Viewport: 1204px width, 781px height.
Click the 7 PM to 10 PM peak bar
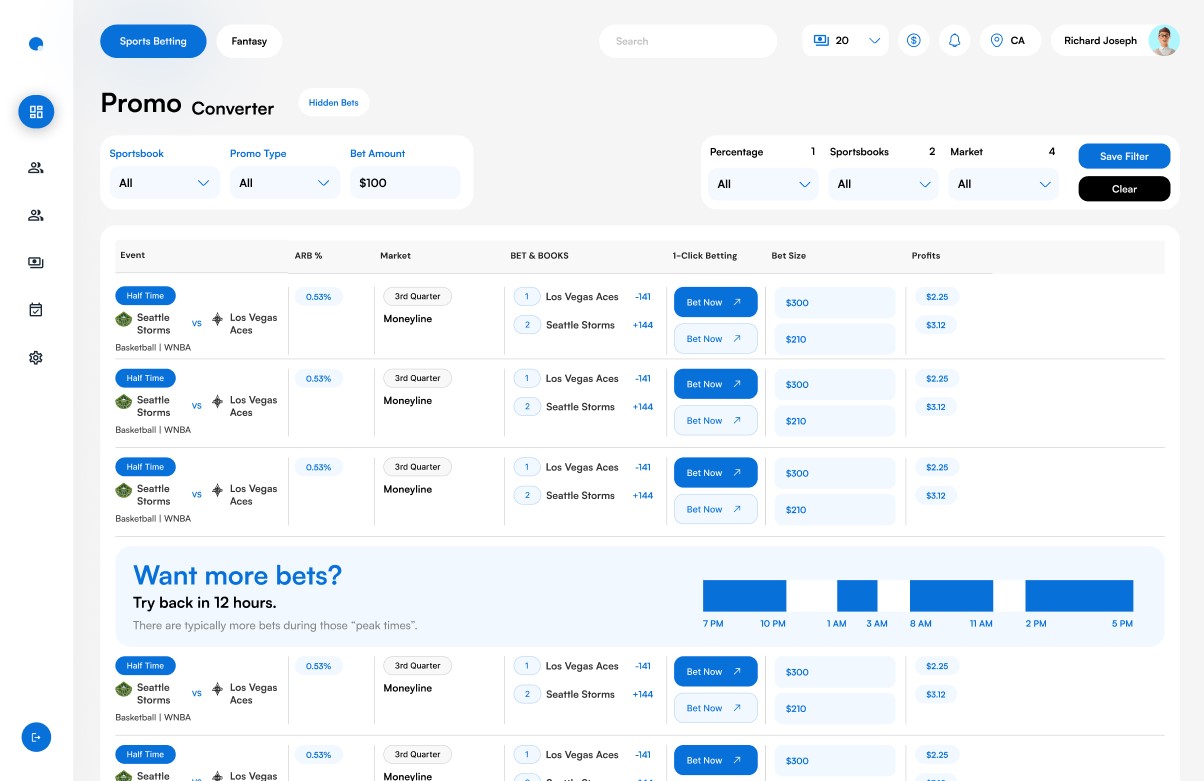tap(744, 596)
